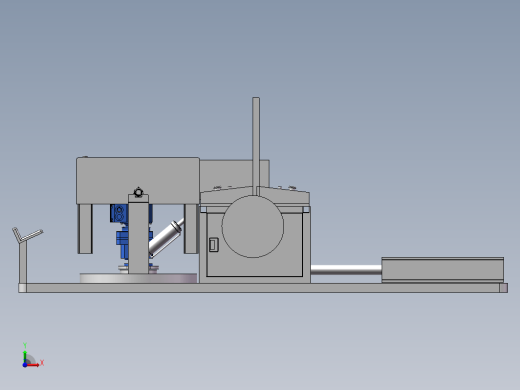Select the small rectangular latch on the box

click(x=214, y=245)
